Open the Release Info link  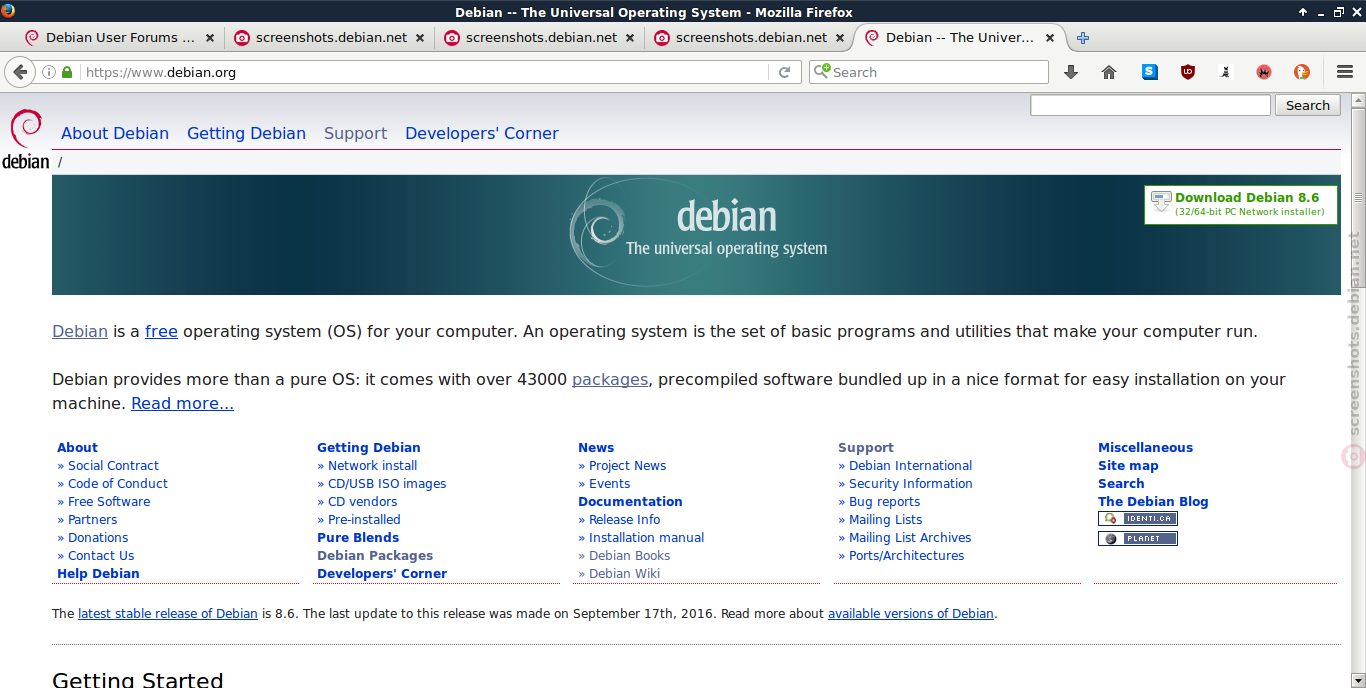click(625, 520)
